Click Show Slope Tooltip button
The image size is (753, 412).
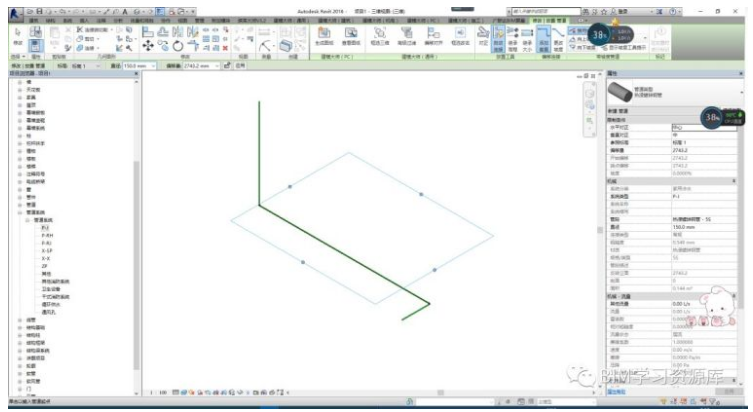point(623,48)
